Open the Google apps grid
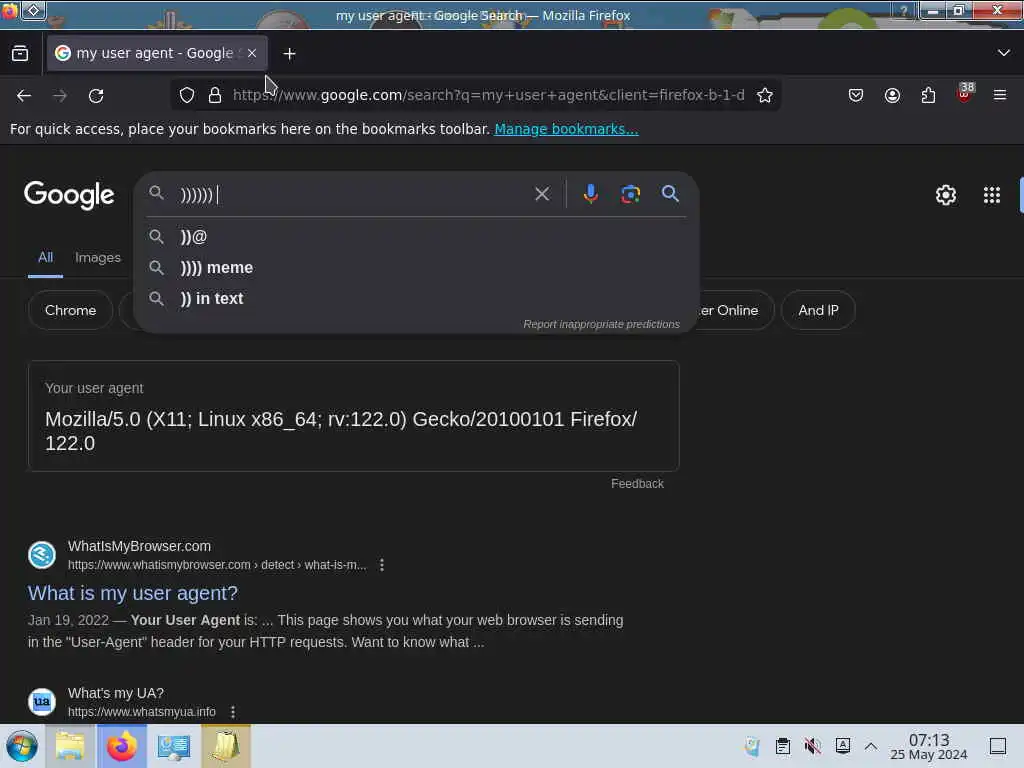Screen dimensions: 1024x768 click(x=991, y=195)
